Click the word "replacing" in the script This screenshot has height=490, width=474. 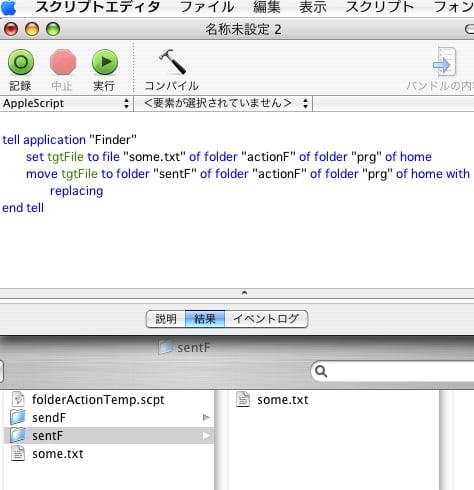click(76, 191)
